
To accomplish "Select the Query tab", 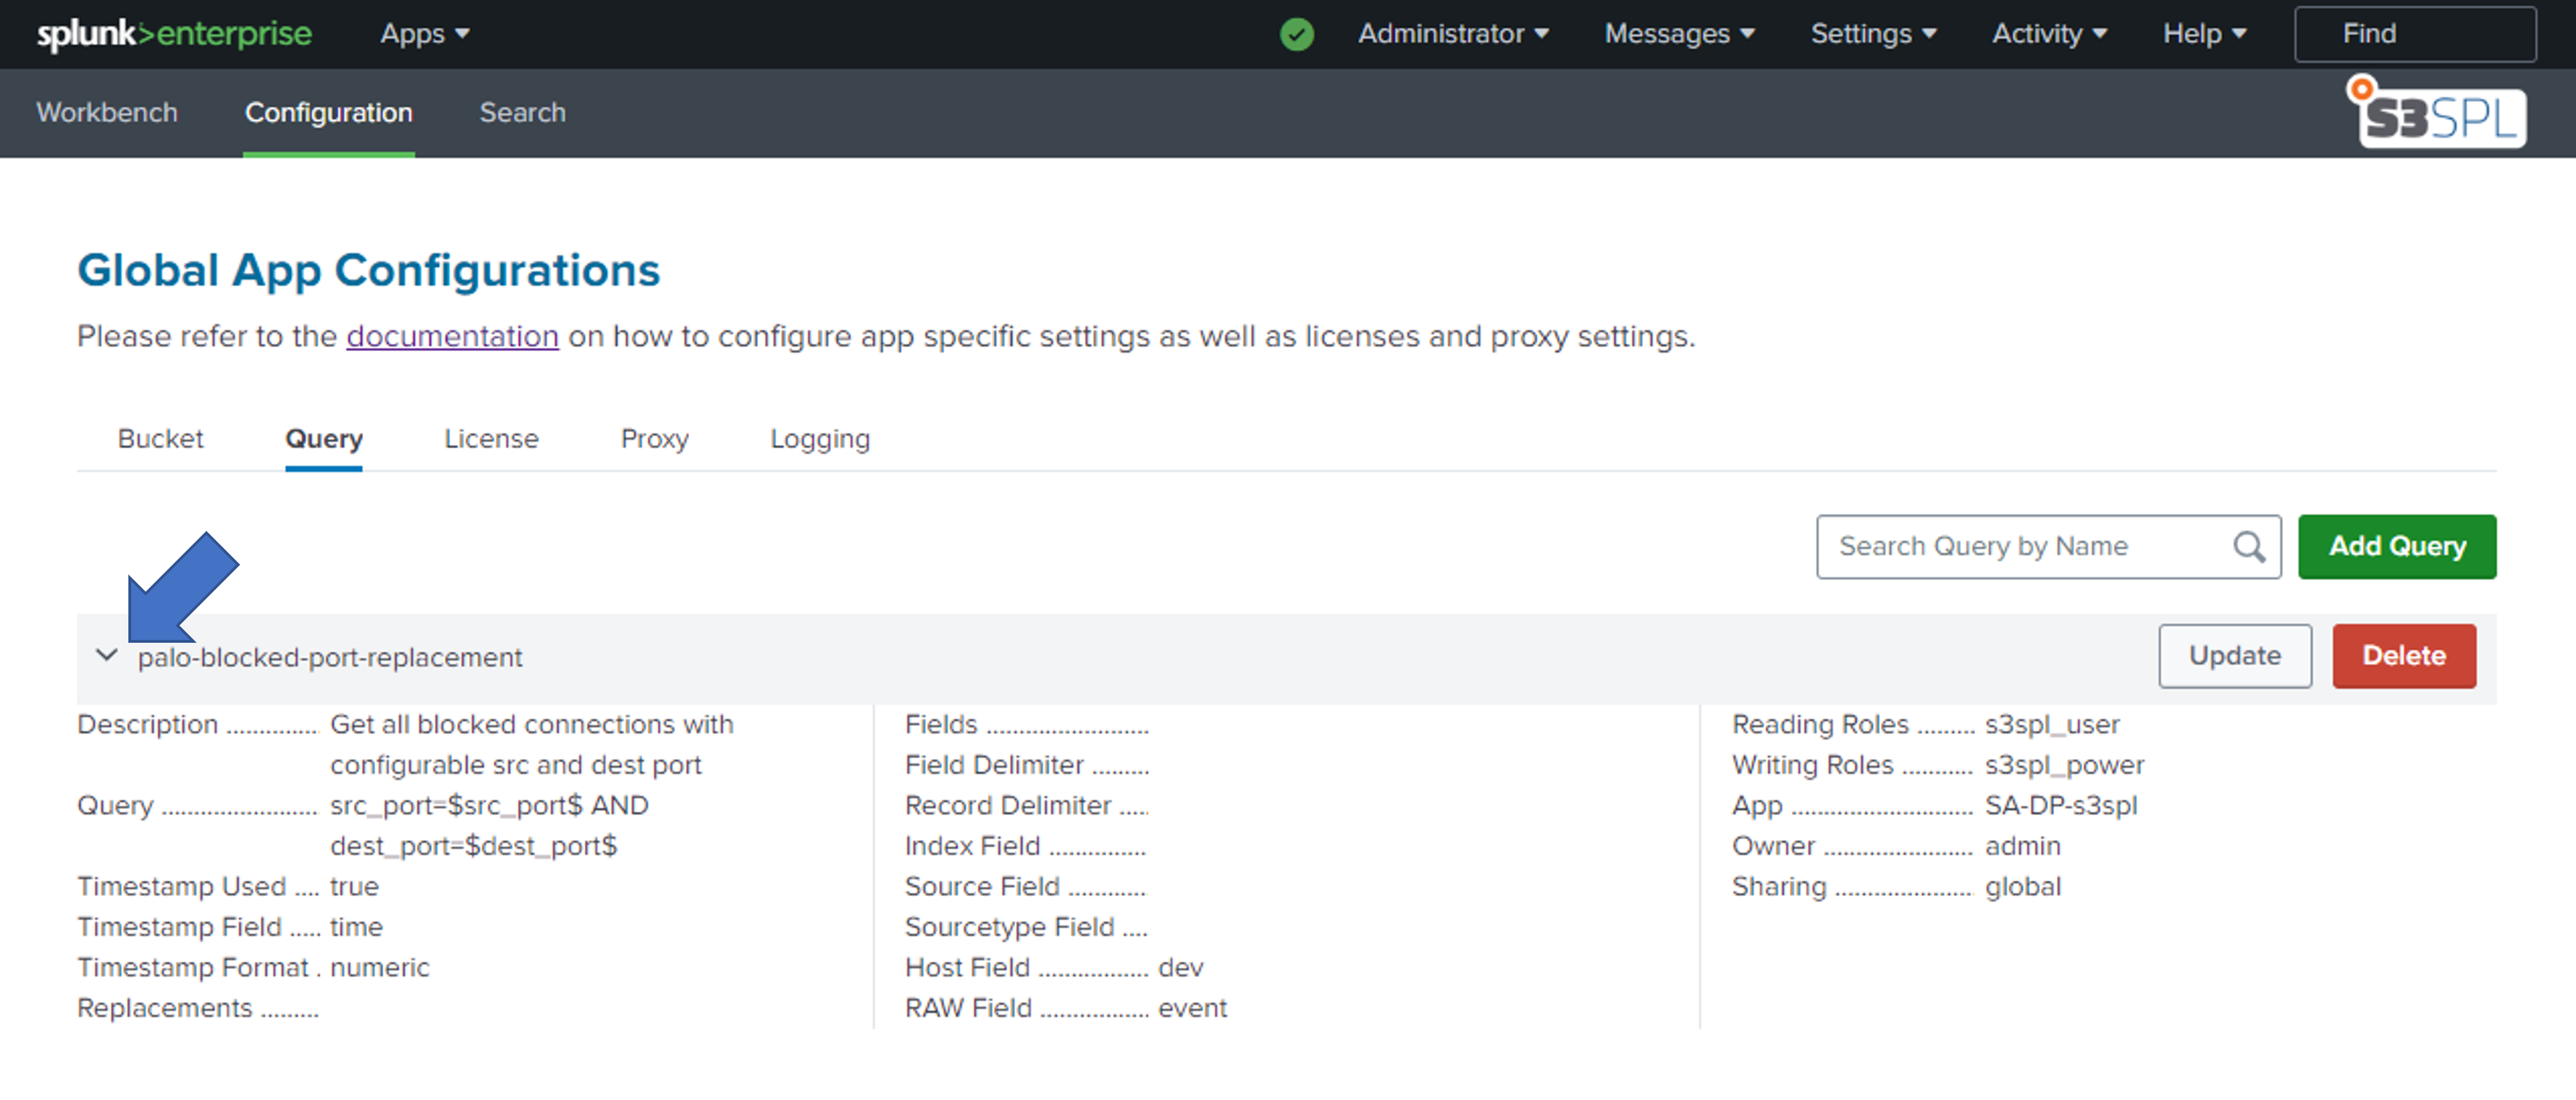I will click(x=323, y=439).
